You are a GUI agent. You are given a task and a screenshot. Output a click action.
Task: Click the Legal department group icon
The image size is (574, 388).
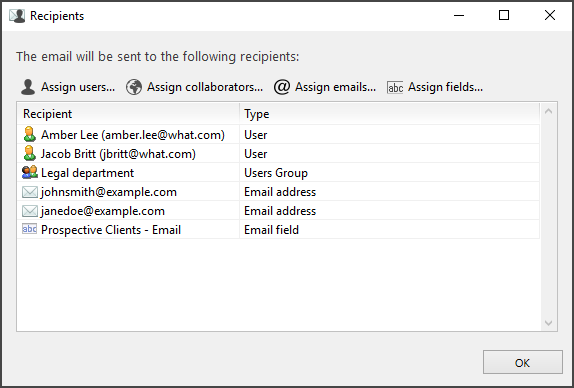coord(30,172)
